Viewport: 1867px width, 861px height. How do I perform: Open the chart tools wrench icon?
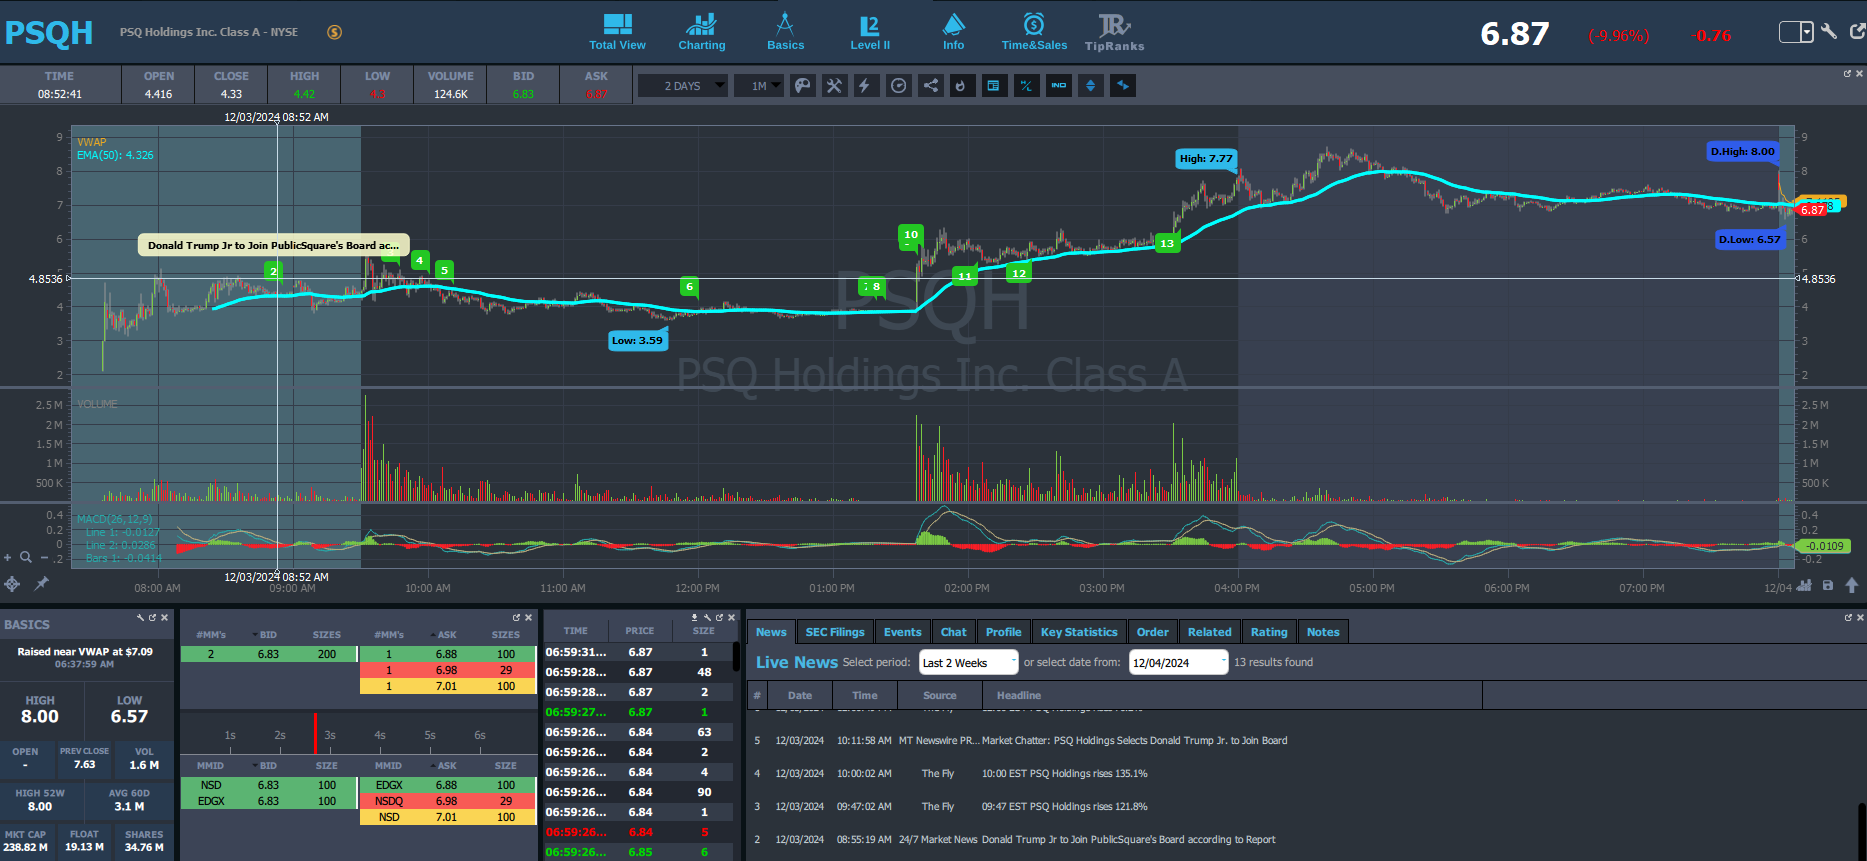pyautogui.click(x=834, y=86)
